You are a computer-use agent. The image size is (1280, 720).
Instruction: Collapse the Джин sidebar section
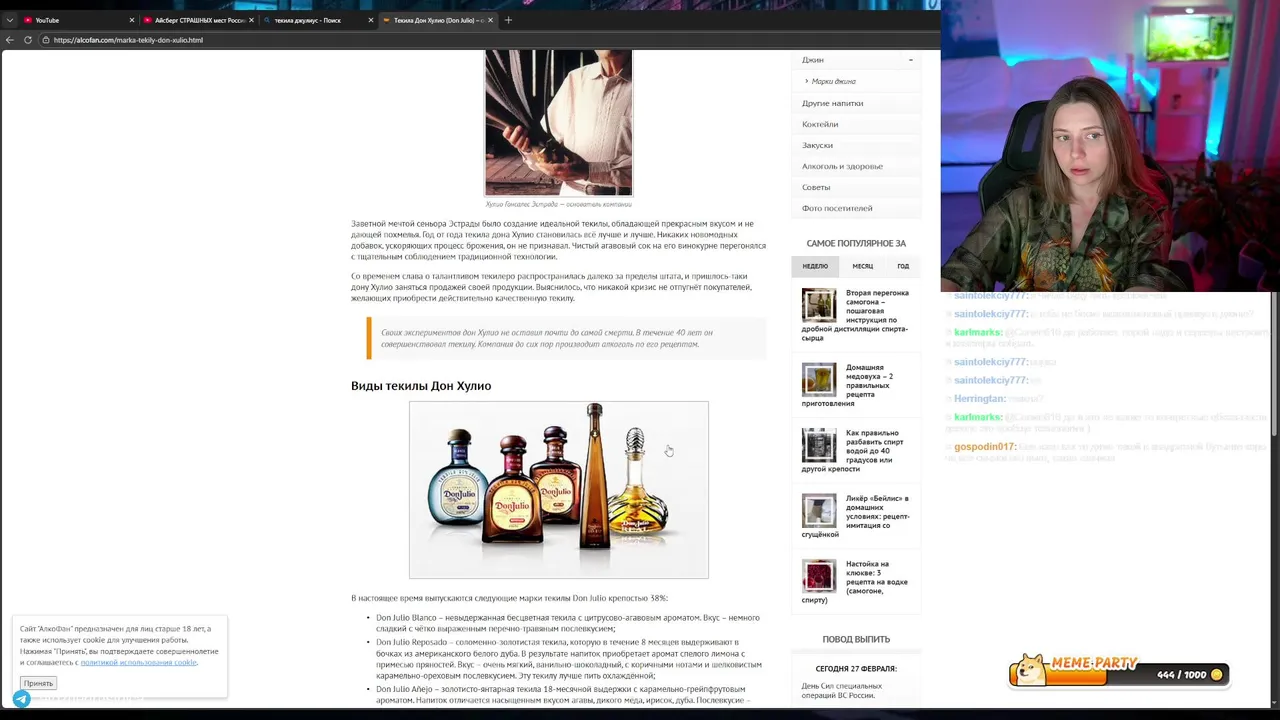tap(910, 60)
